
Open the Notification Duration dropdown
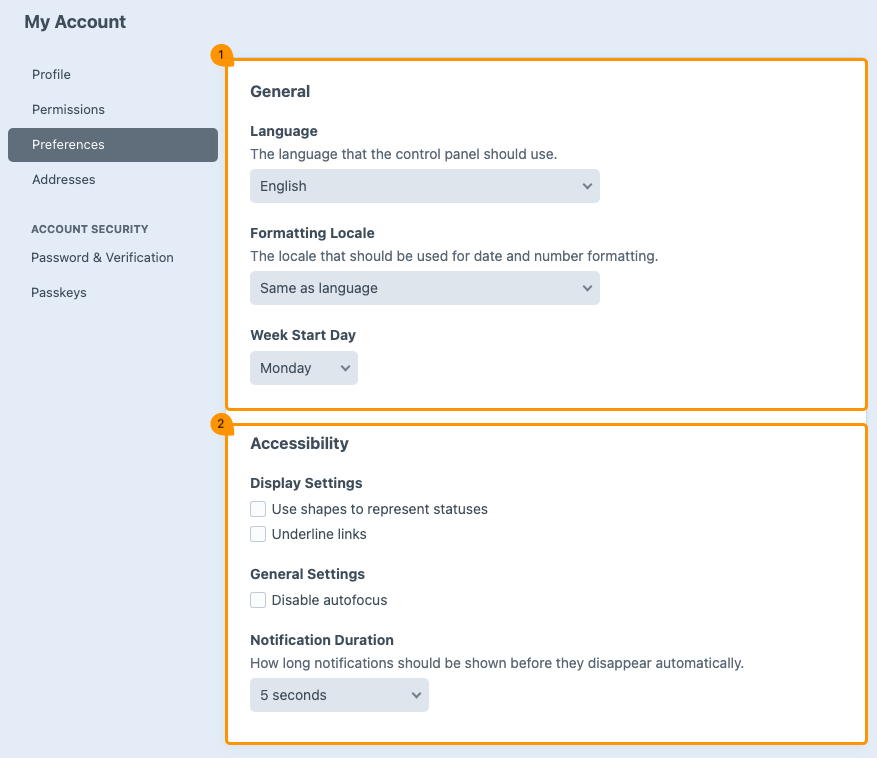point(338,695)
